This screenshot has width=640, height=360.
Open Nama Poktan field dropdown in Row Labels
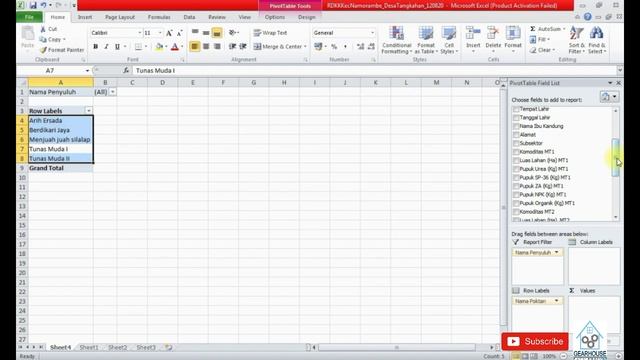click(x=556, y=301)
